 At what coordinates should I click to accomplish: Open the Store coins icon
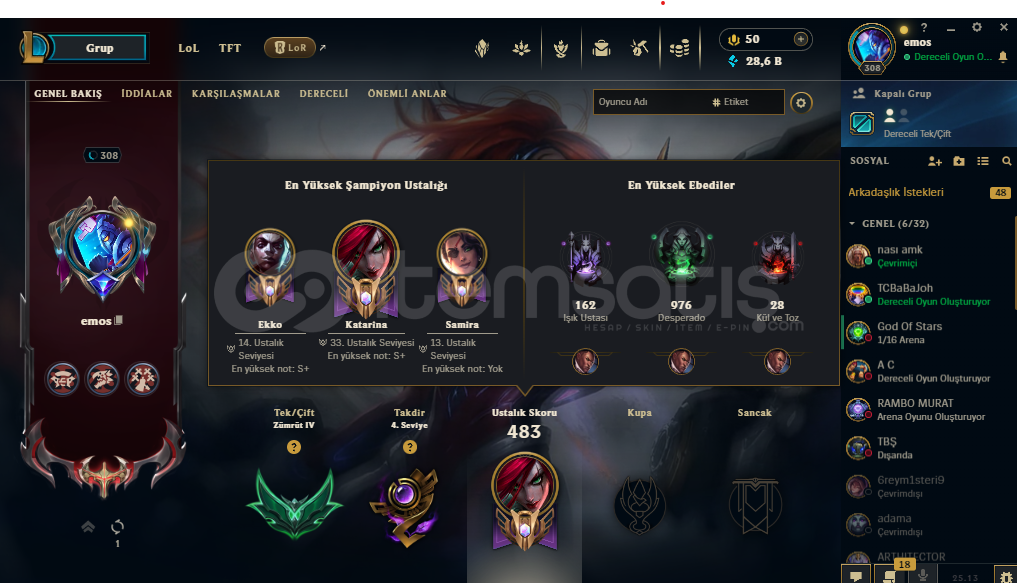point(679,48)
